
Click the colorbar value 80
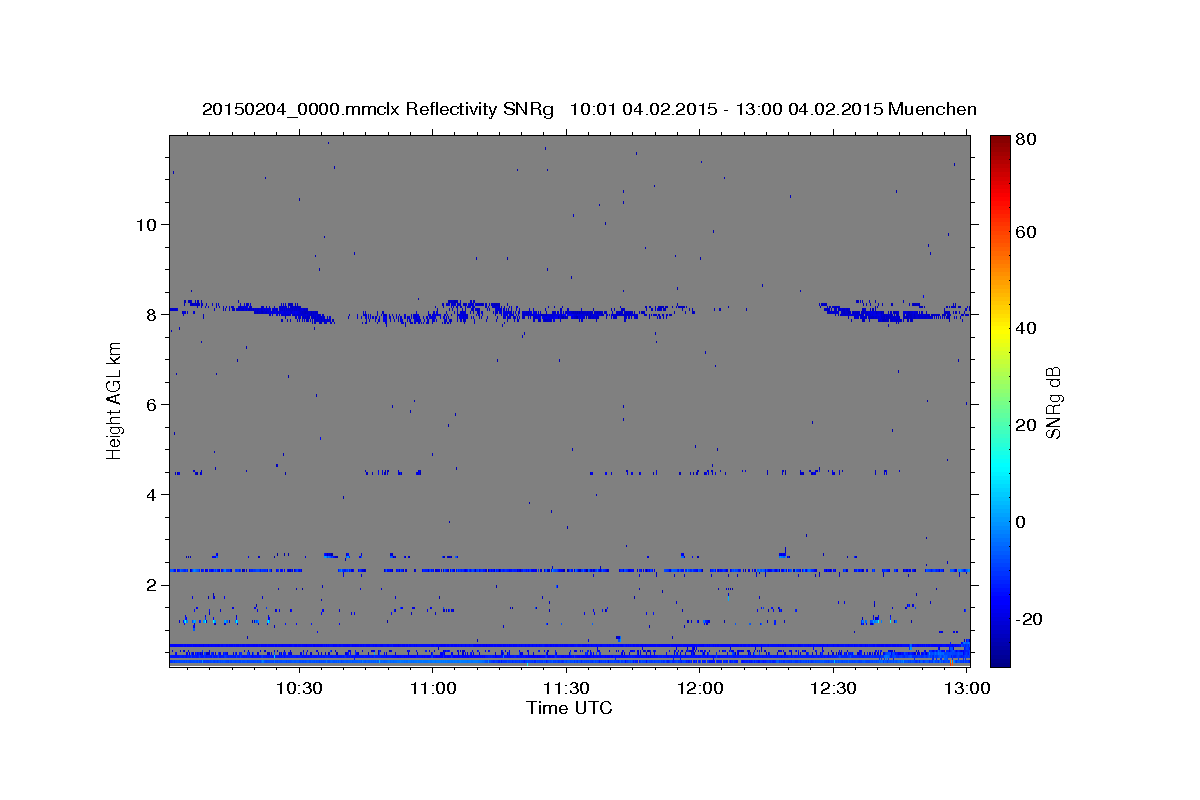[1028, 139]
